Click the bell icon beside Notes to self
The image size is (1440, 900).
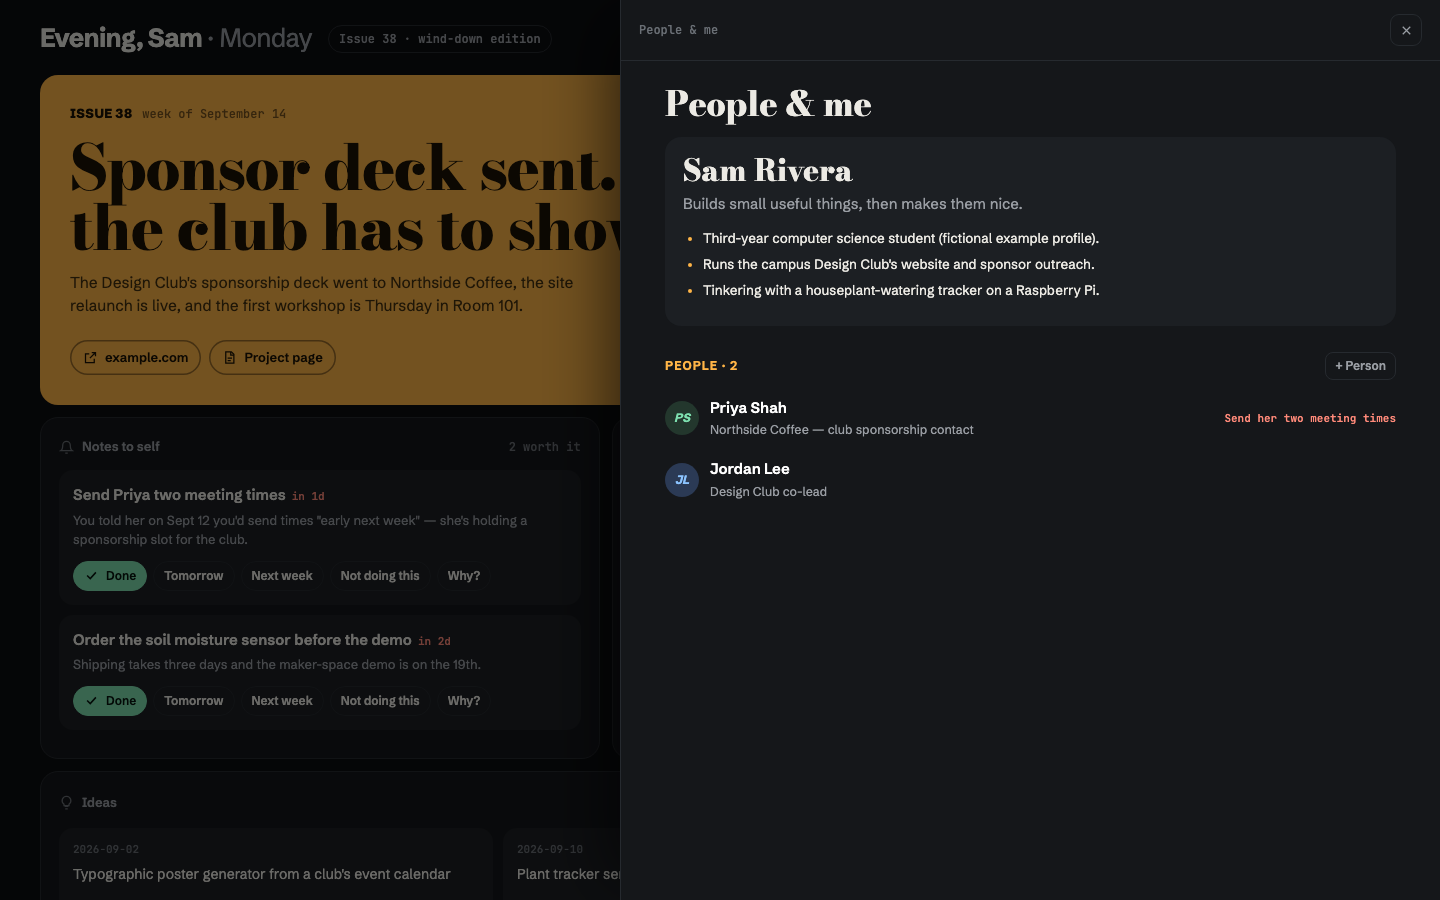(66, 447)
